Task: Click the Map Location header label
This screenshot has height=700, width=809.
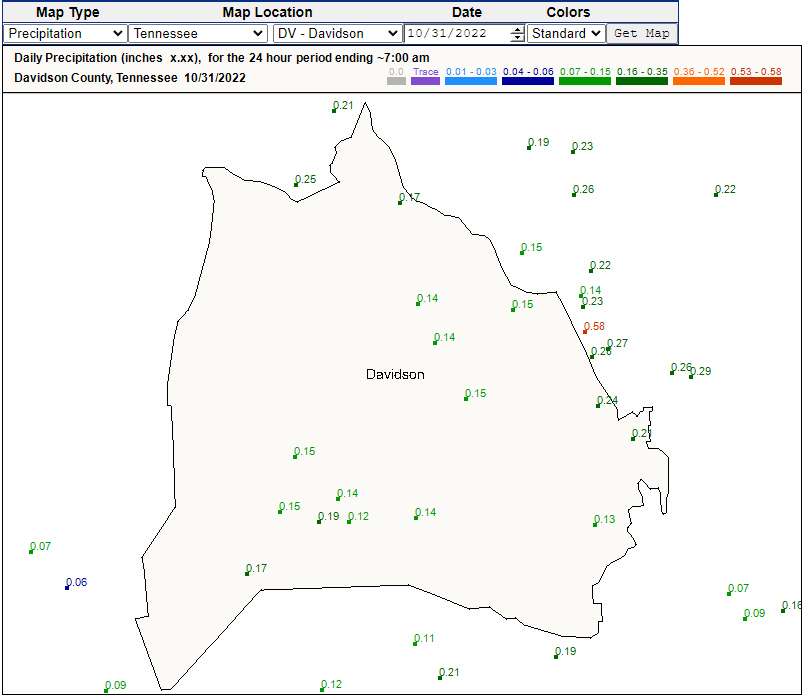Action: tap(267, 12)
